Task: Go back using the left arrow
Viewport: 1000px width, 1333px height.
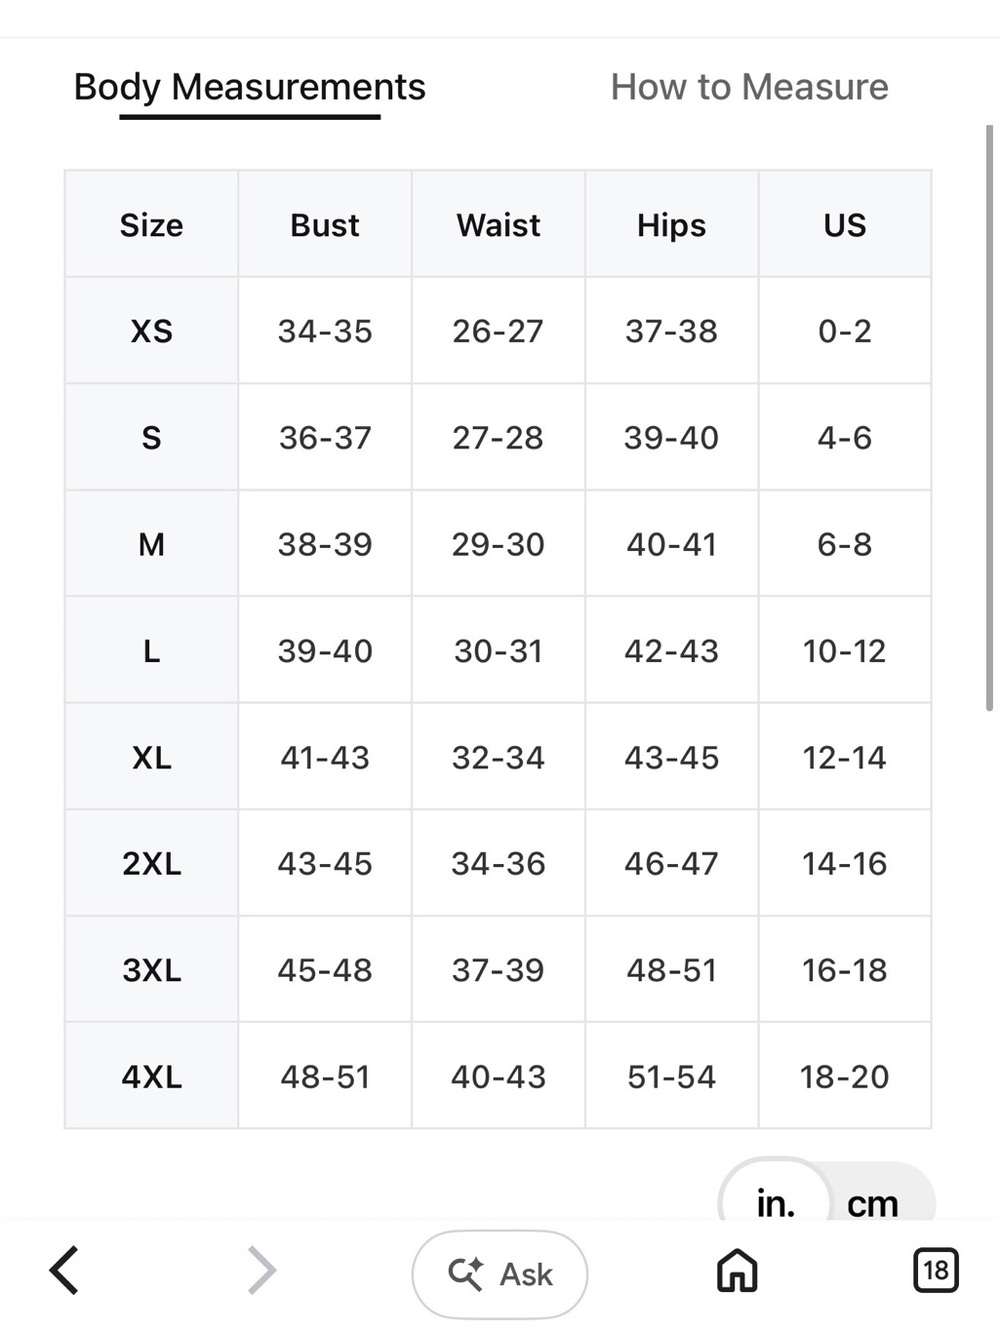Action: (64, 1271)
